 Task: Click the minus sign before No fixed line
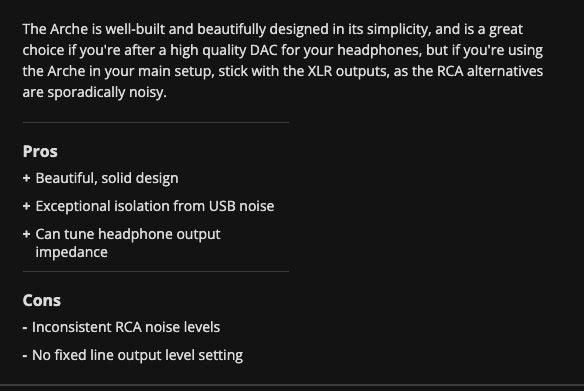click(x=25, y=356)
